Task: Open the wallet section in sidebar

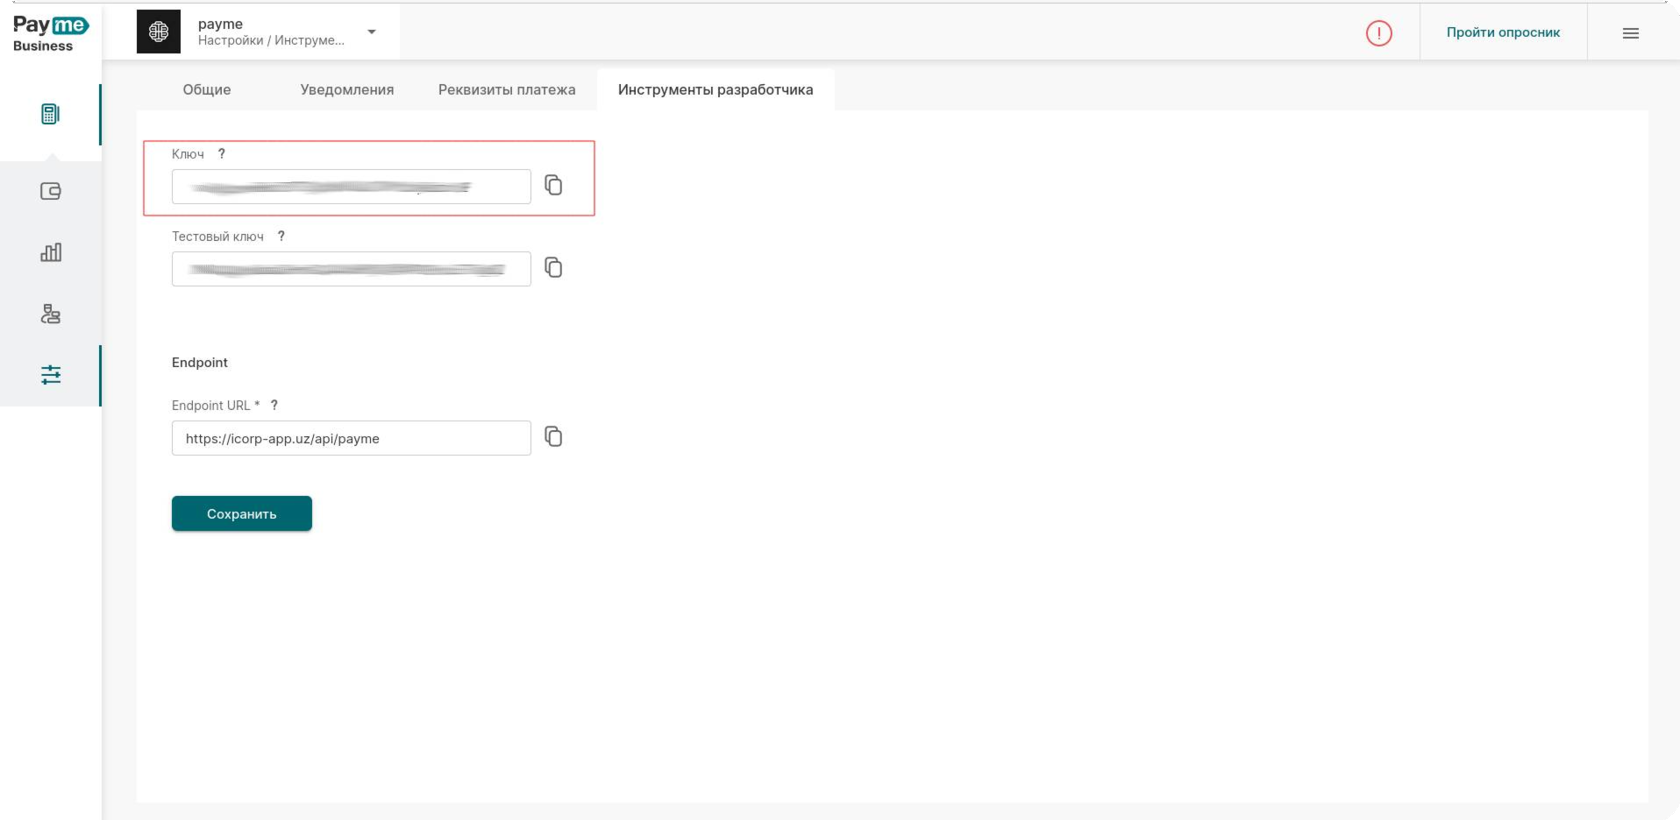Action: pyautogui.click(x=50, y=191)
